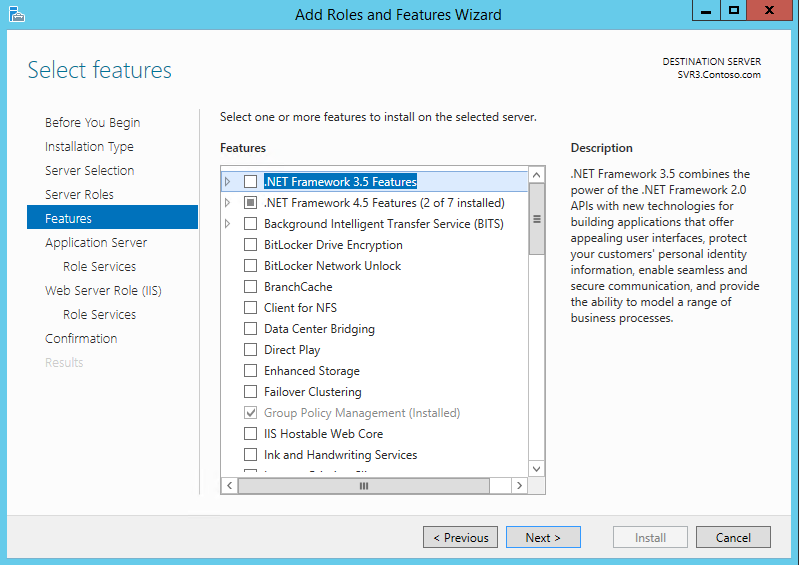
Task: Click the wizard icon in title bar
Action: [x=17, y=14]
